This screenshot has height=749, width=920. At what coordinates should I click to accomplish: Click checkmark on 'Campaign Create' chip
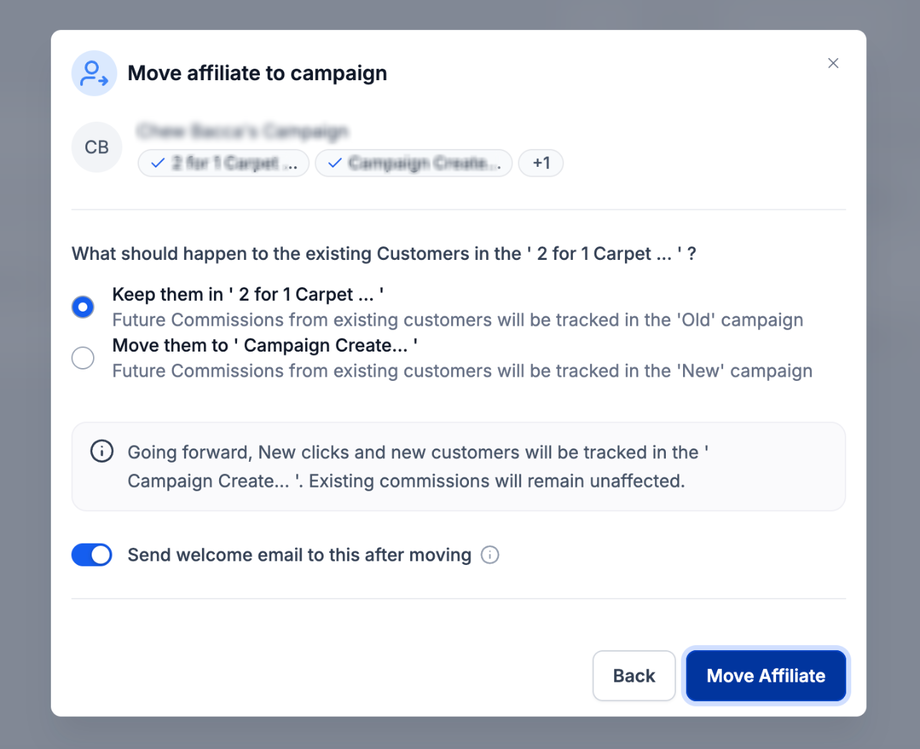point(335,163)
